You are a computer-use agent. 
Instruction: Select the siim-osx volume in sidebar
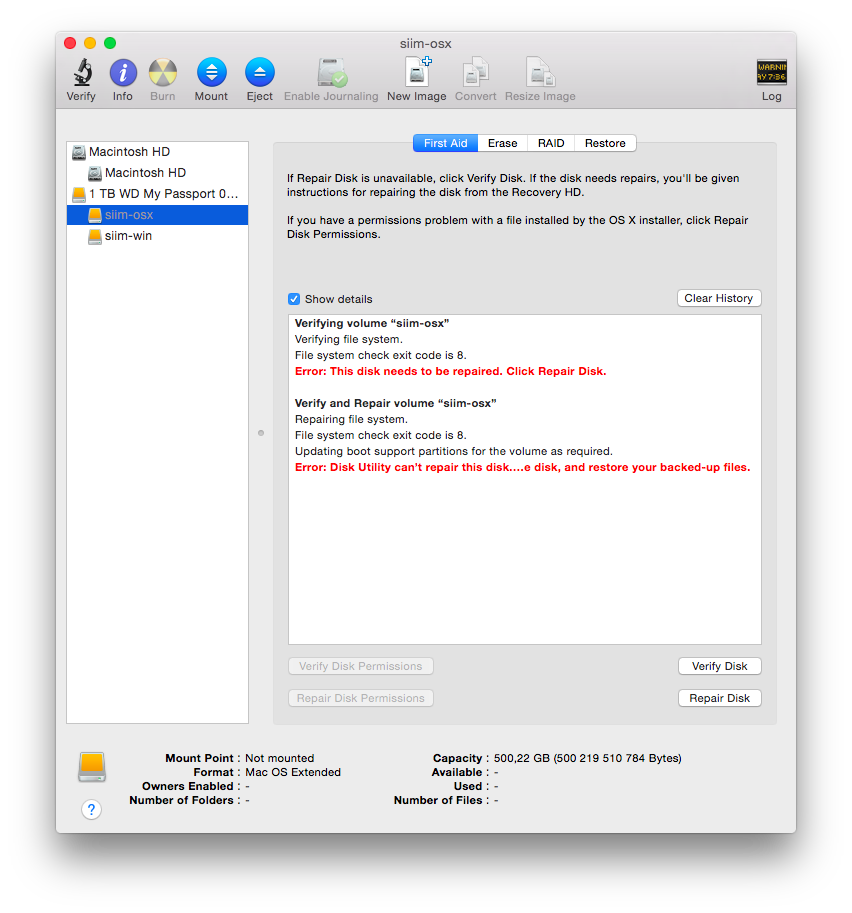pos(157,215)
